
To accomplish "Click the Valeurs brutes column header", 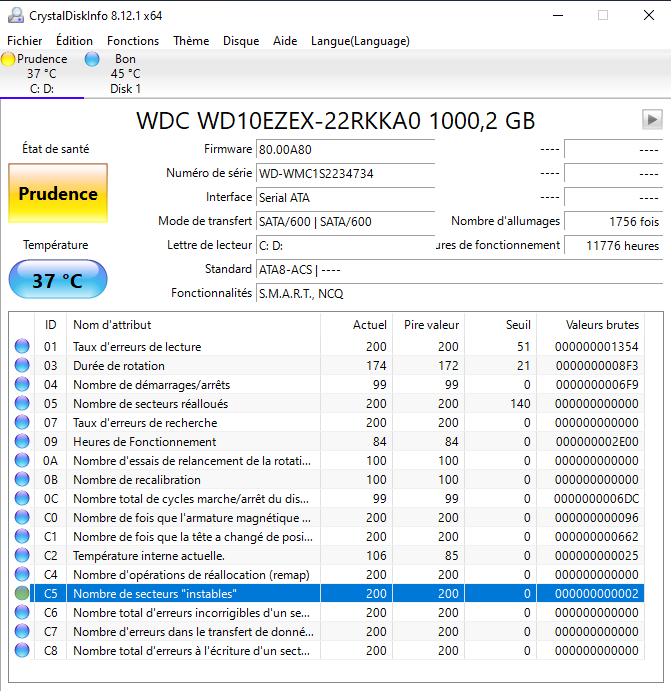I will (590, 325).
